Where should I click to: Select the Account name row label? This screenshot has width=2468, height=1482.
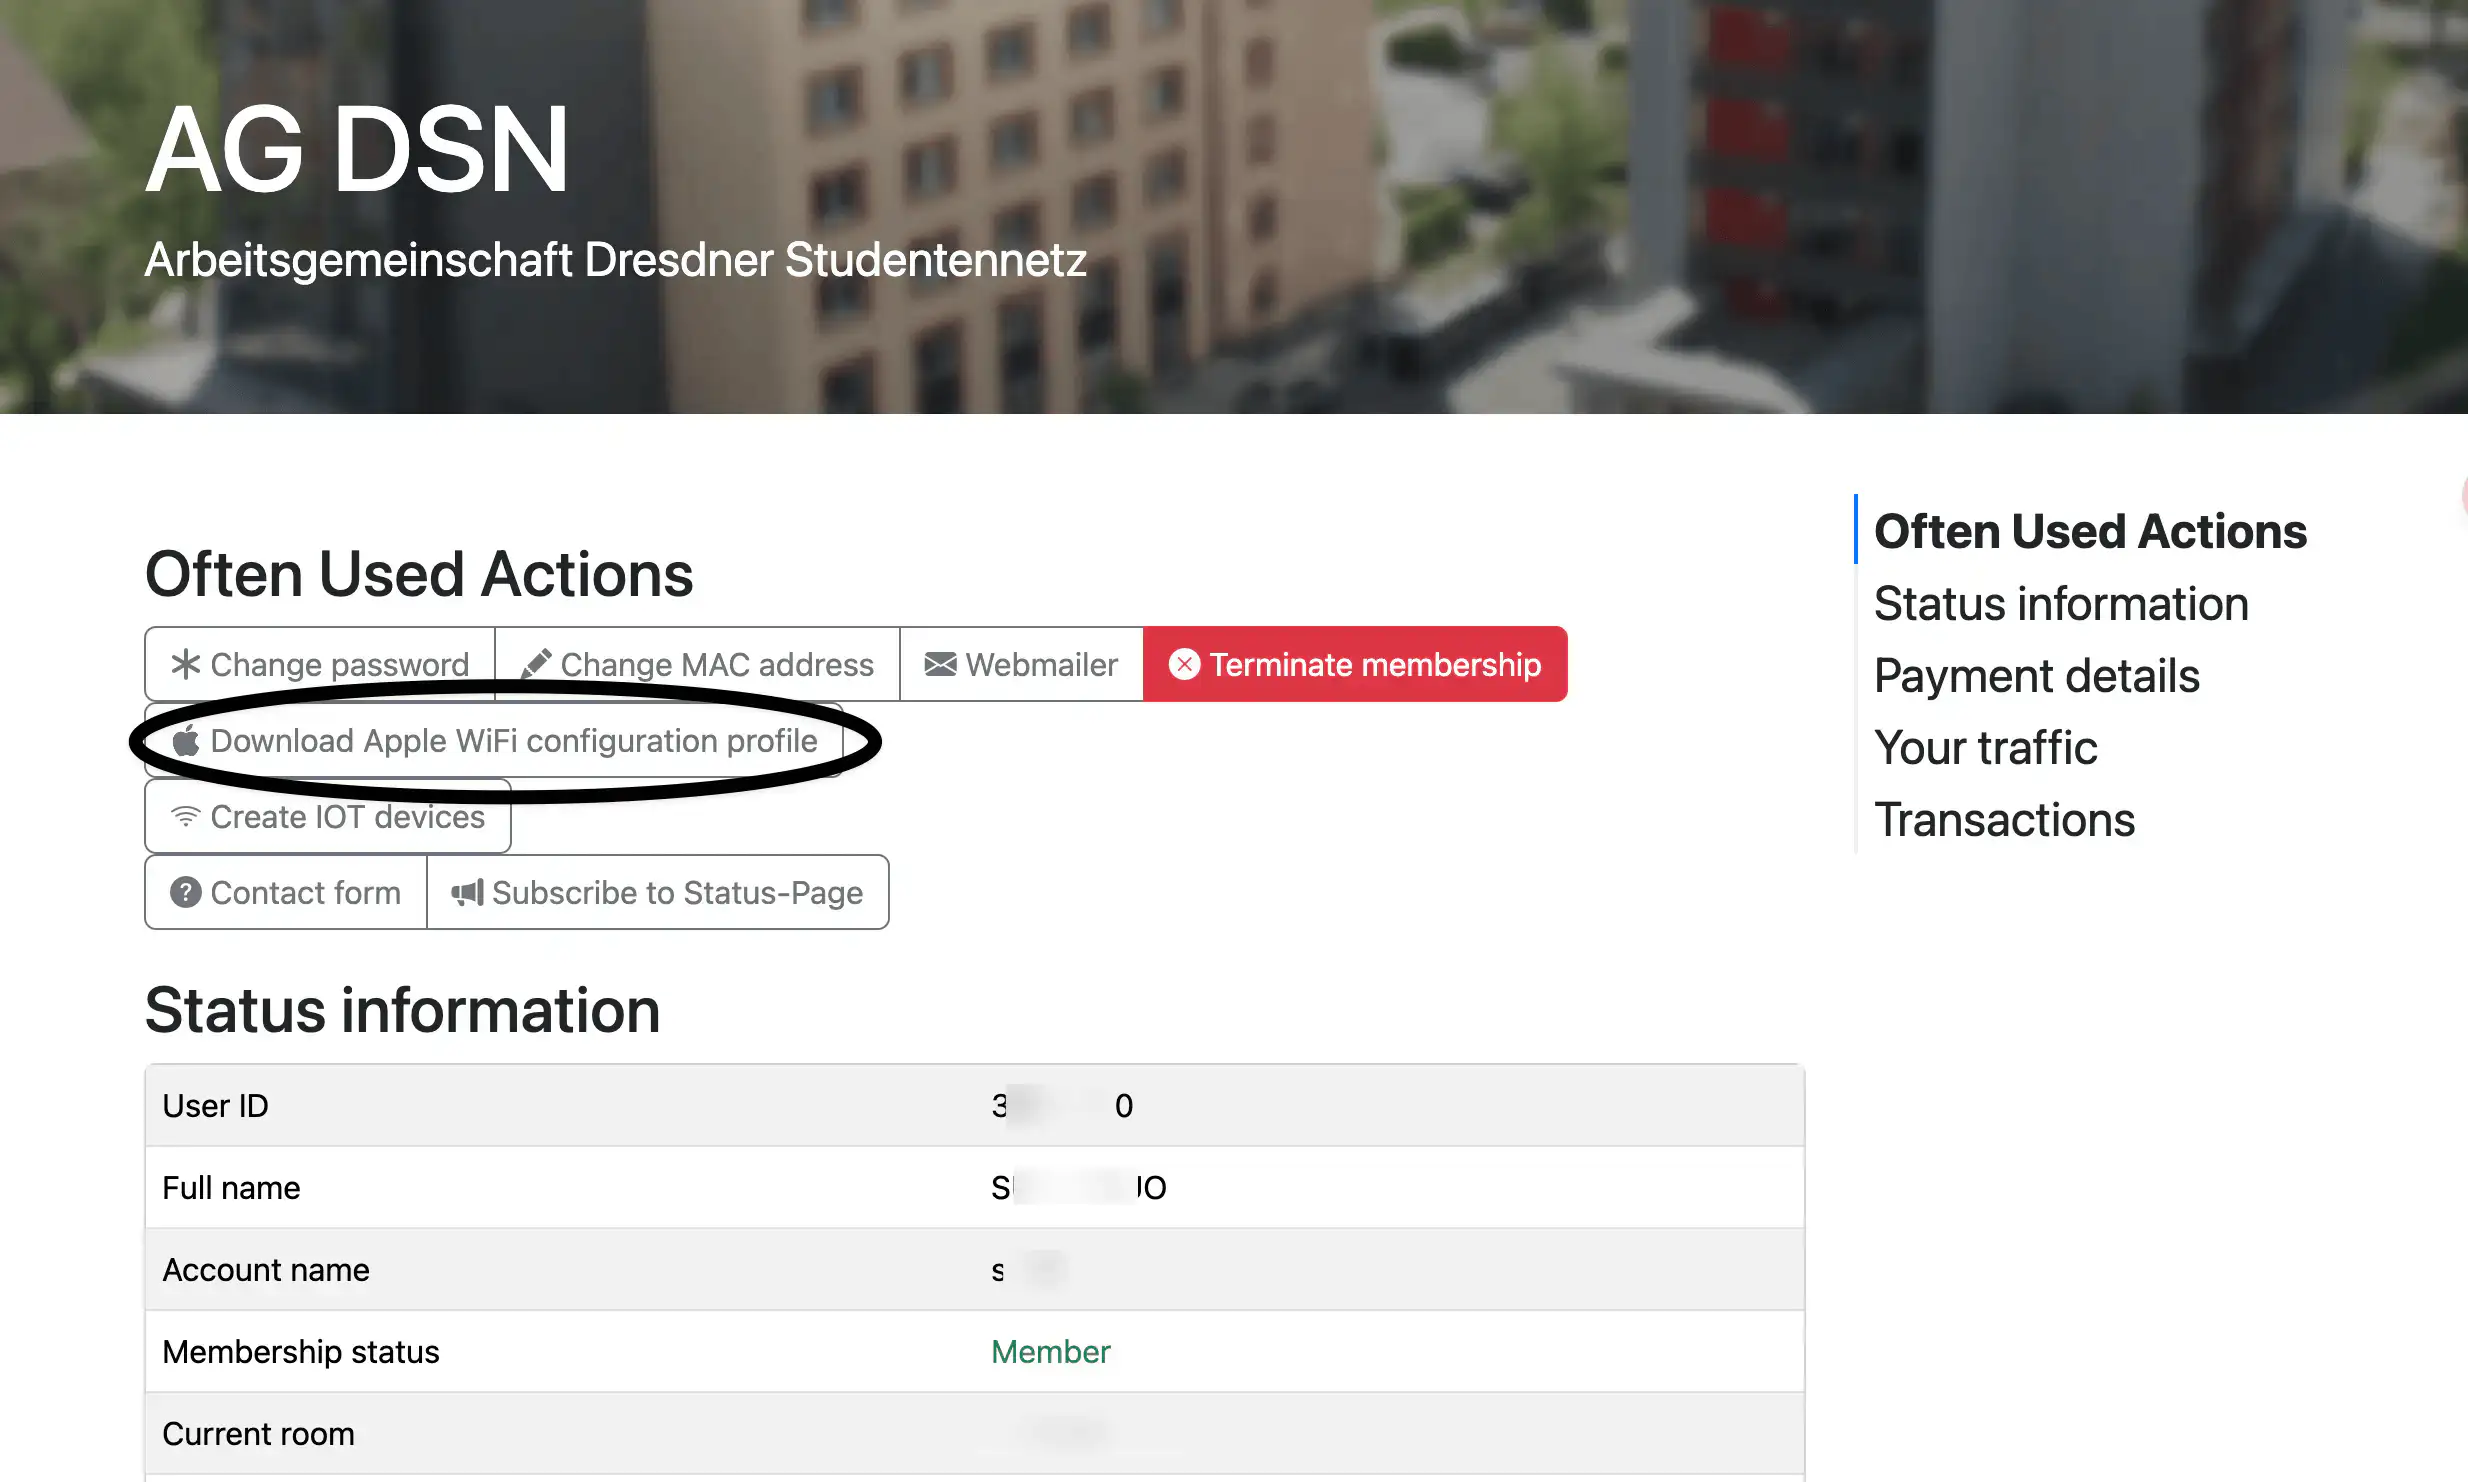pos(266,1270)
